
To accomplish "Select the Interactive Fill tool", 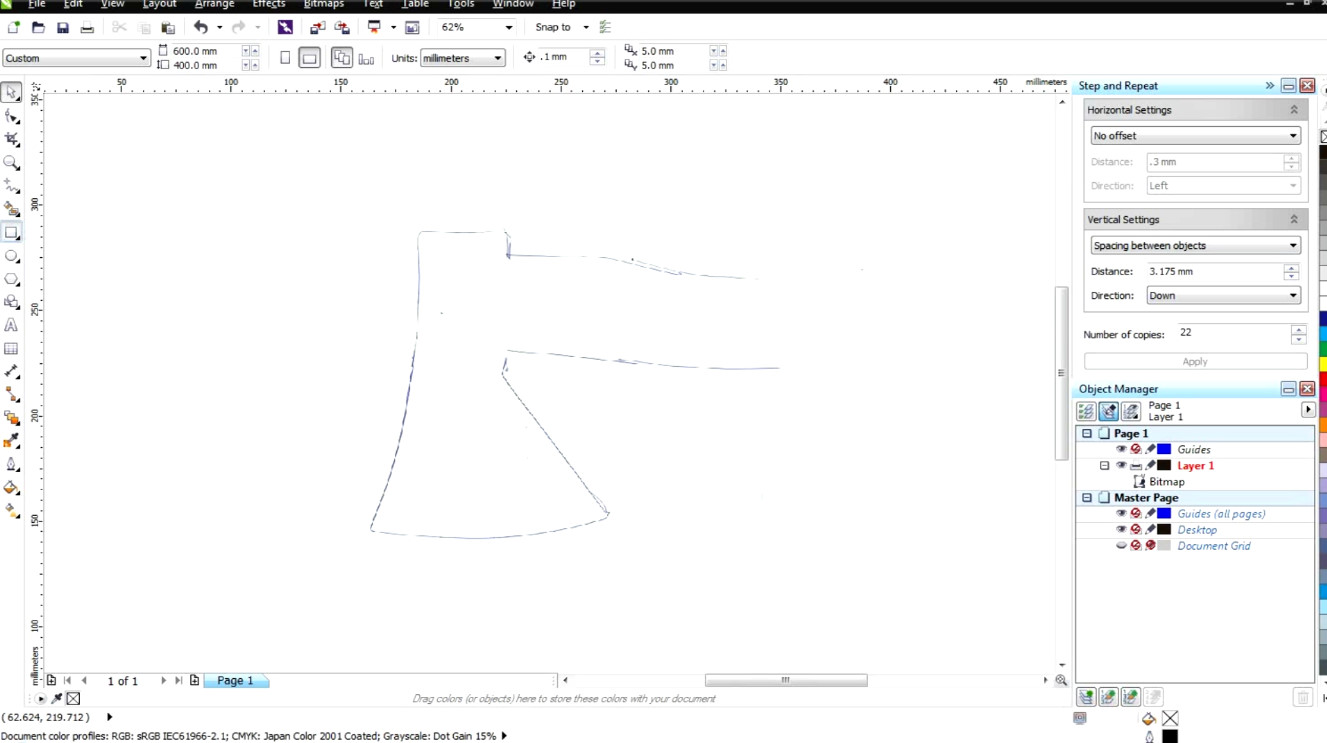I will pyautogui.click(x=11, y=511).
